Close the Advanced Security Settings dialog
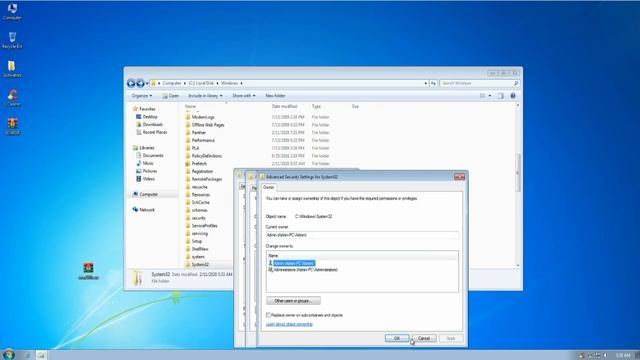640x360 pixels. tap(460, 177)
